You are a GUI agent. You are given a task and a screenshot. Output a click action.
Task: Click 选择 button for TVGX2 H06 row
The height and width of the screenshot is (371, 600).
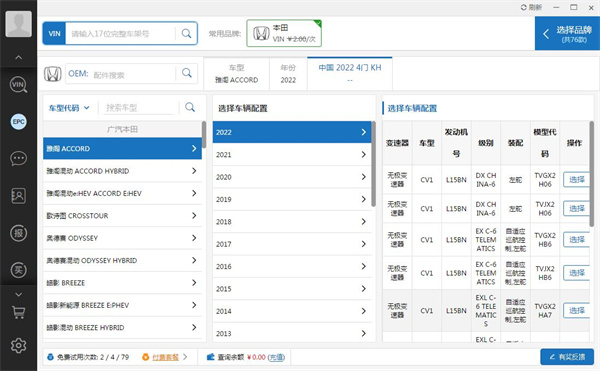576,179
